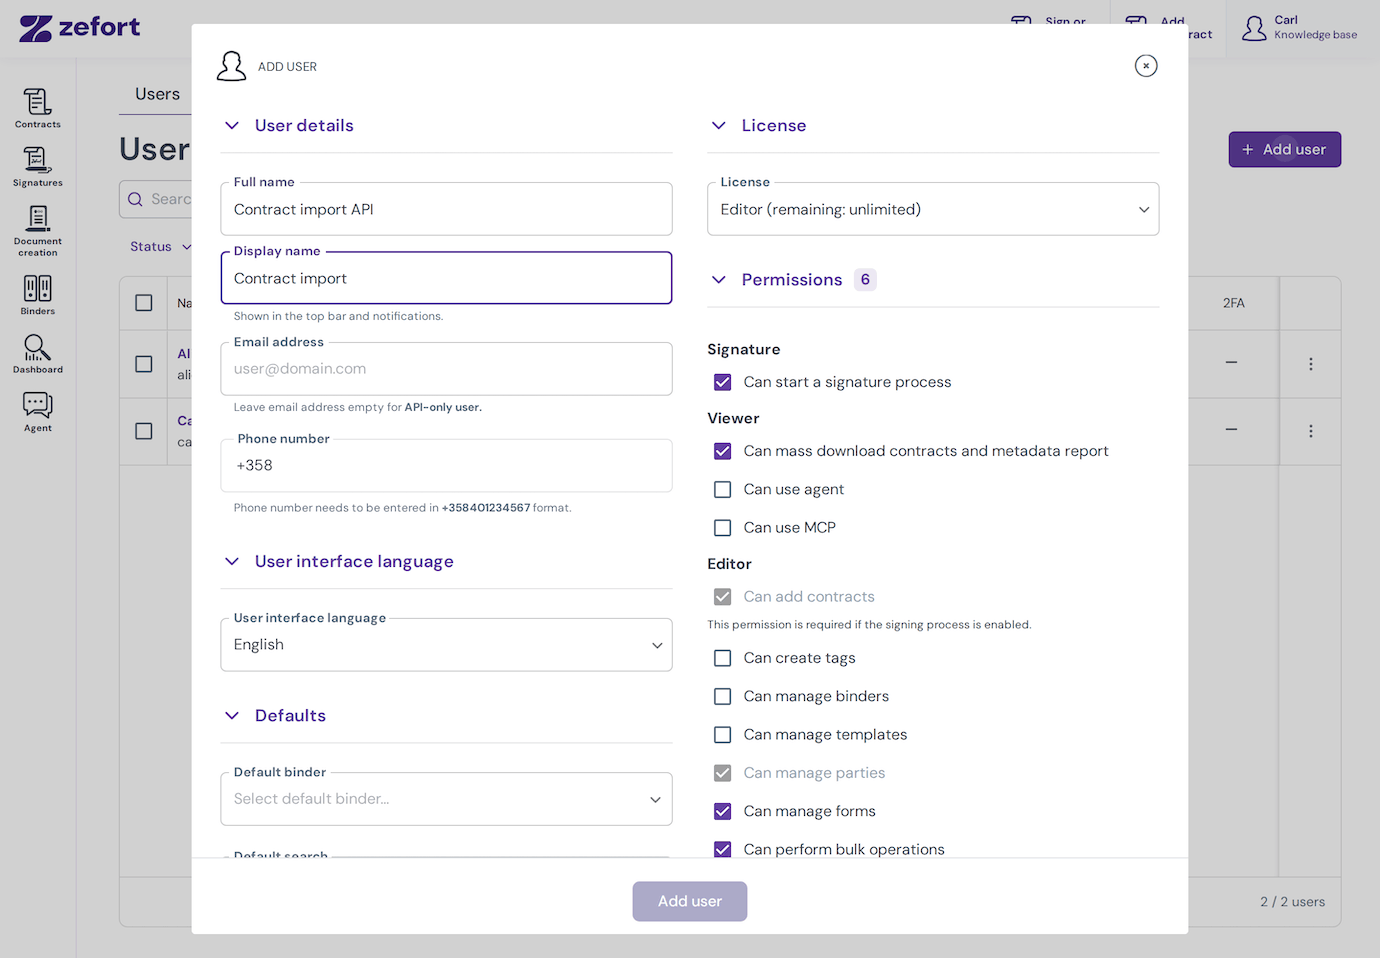Uncheck Can start a signature process

[723, 382]
